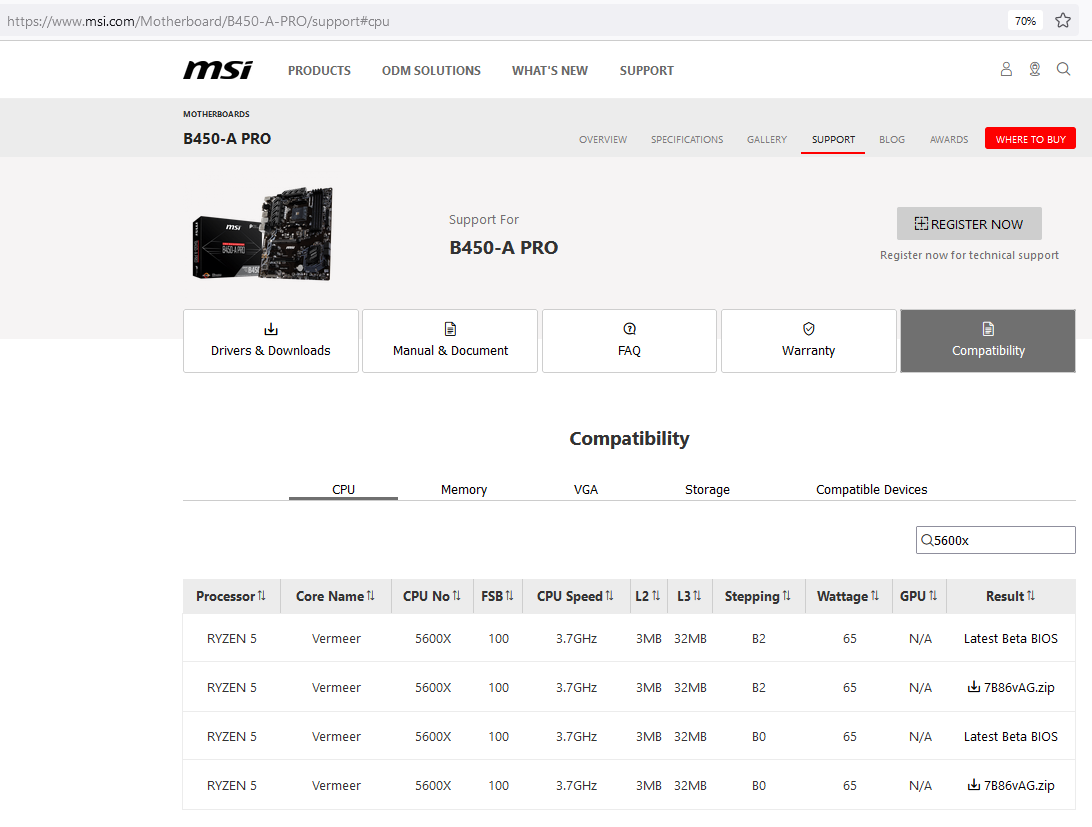Click 'Register now for technical support' text
The height and width of the screenshot is (827, 1092).
[x=969, y=255]
